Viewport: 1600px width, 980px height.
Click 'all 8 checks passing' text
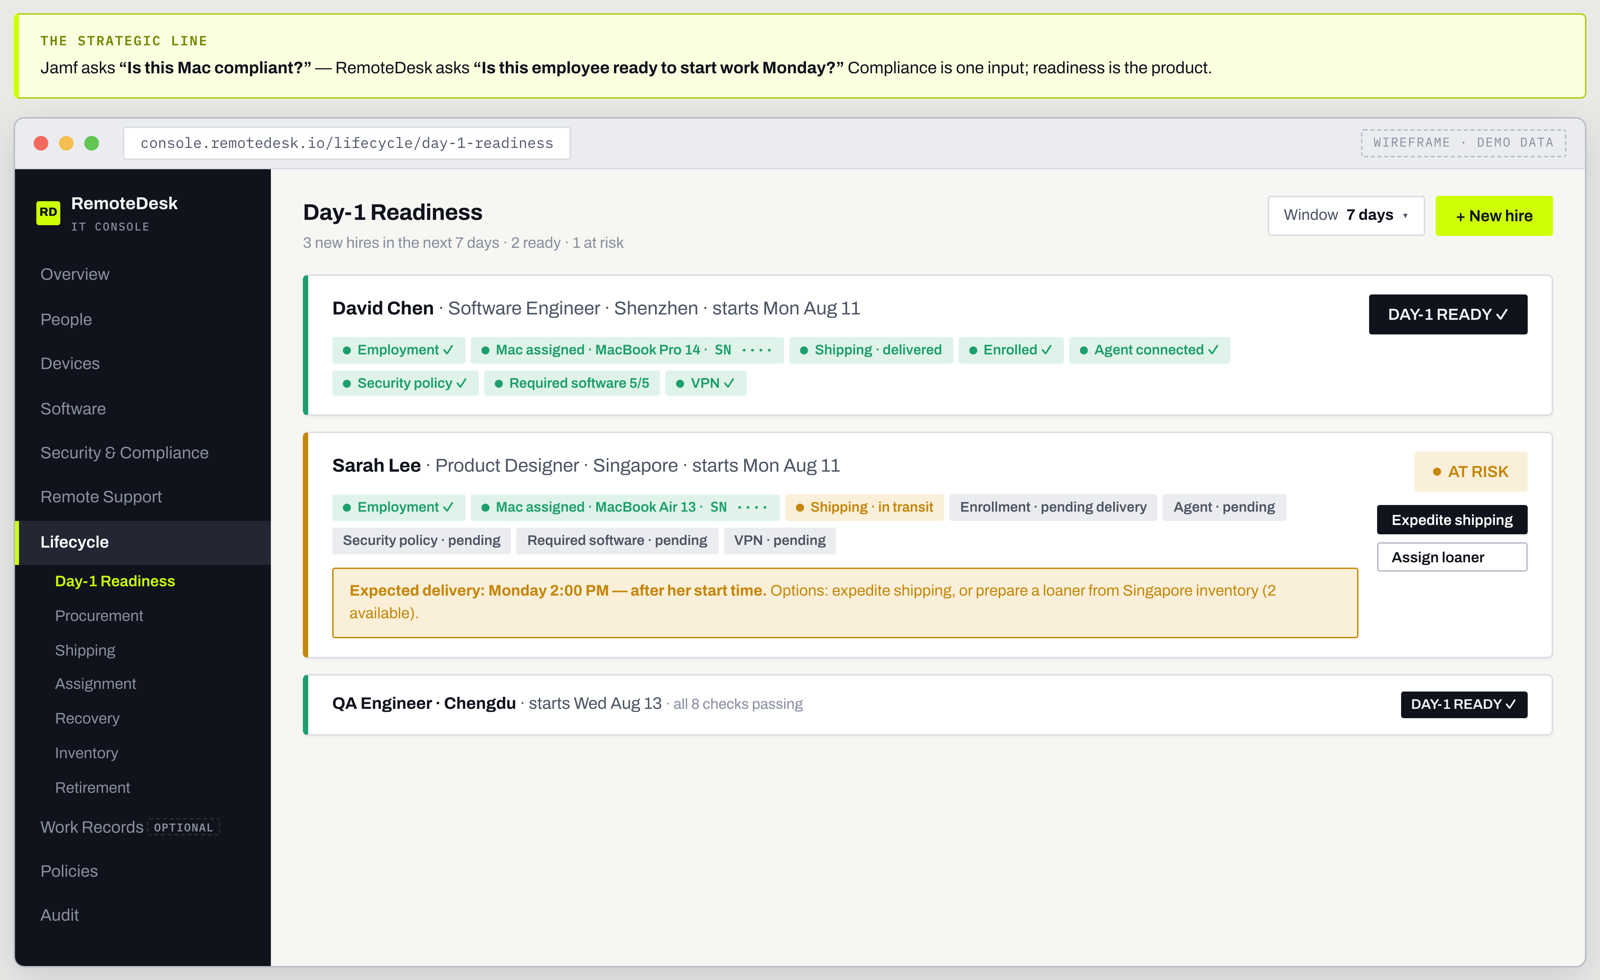coord(738,704)
